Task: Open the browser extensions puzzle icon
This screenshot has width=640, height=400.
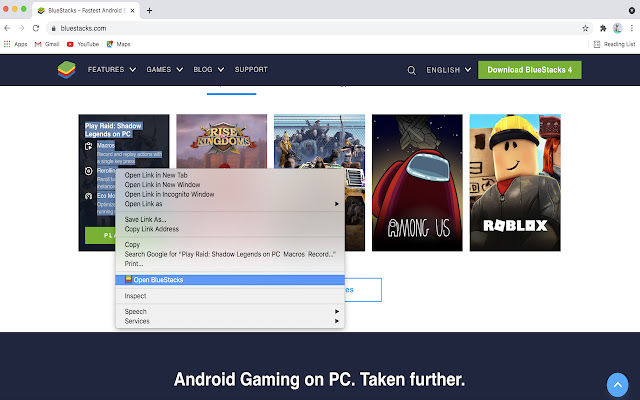Action: [602, 28]
